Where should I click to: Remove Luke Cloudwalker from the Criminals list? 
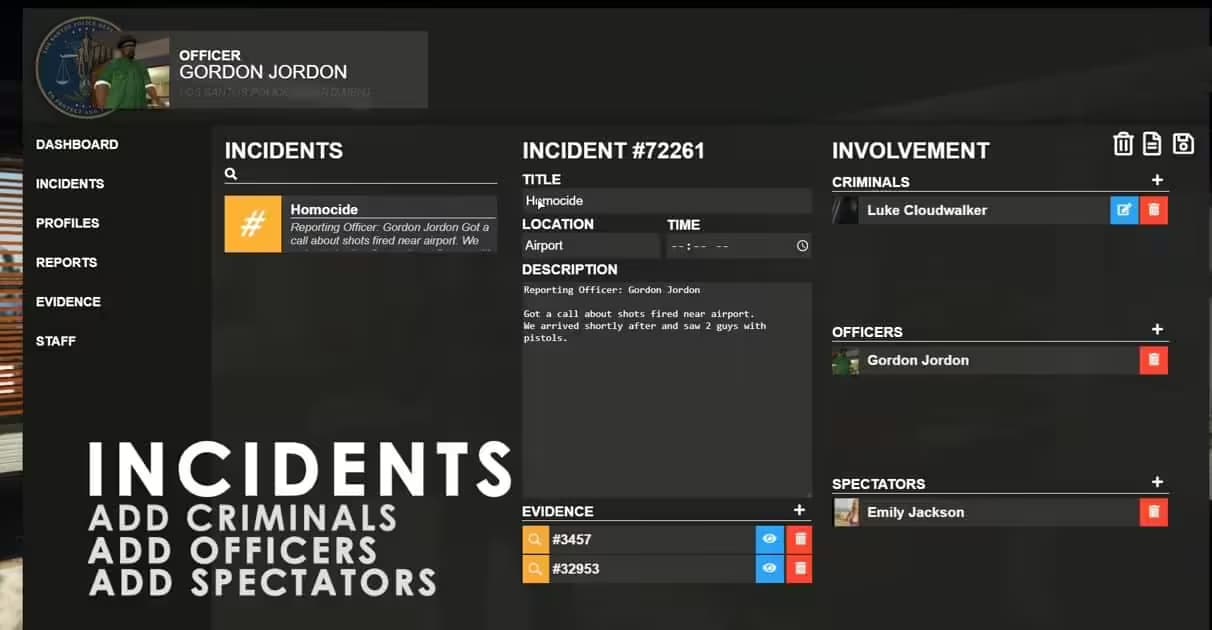(x=1153, y=210)
